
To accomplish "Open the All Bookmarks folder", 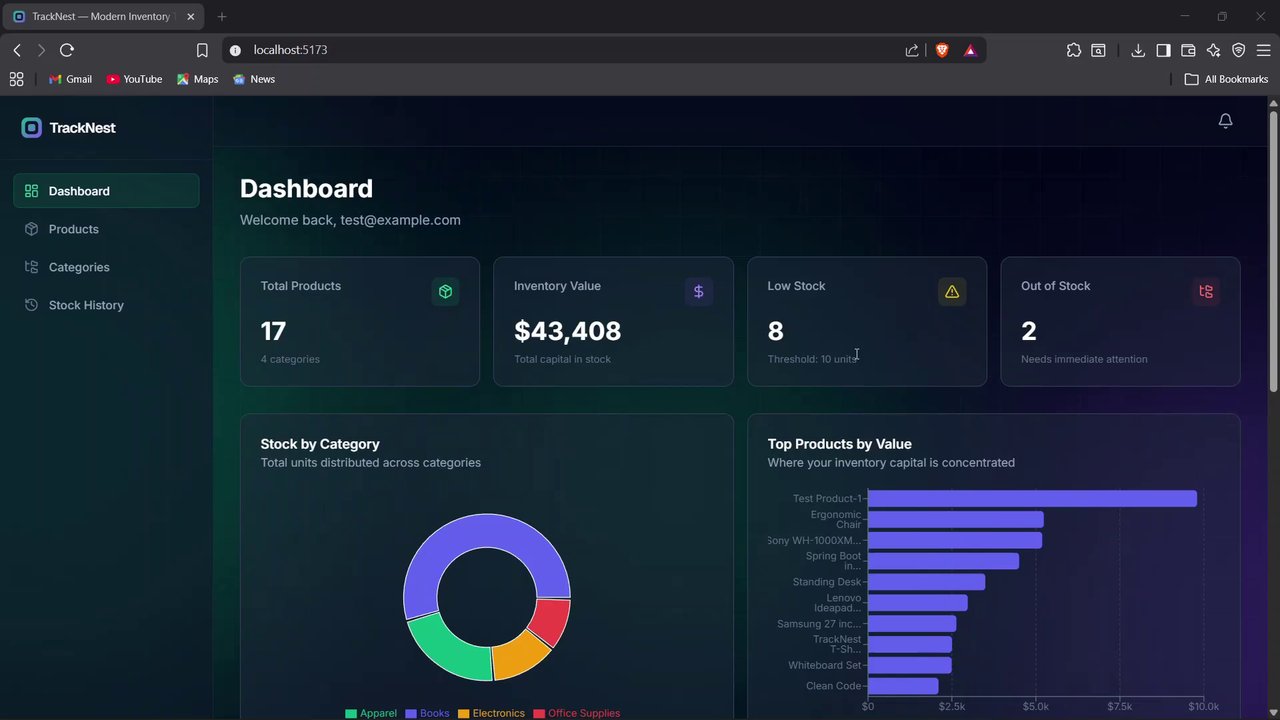I will tap(1226, 79).
